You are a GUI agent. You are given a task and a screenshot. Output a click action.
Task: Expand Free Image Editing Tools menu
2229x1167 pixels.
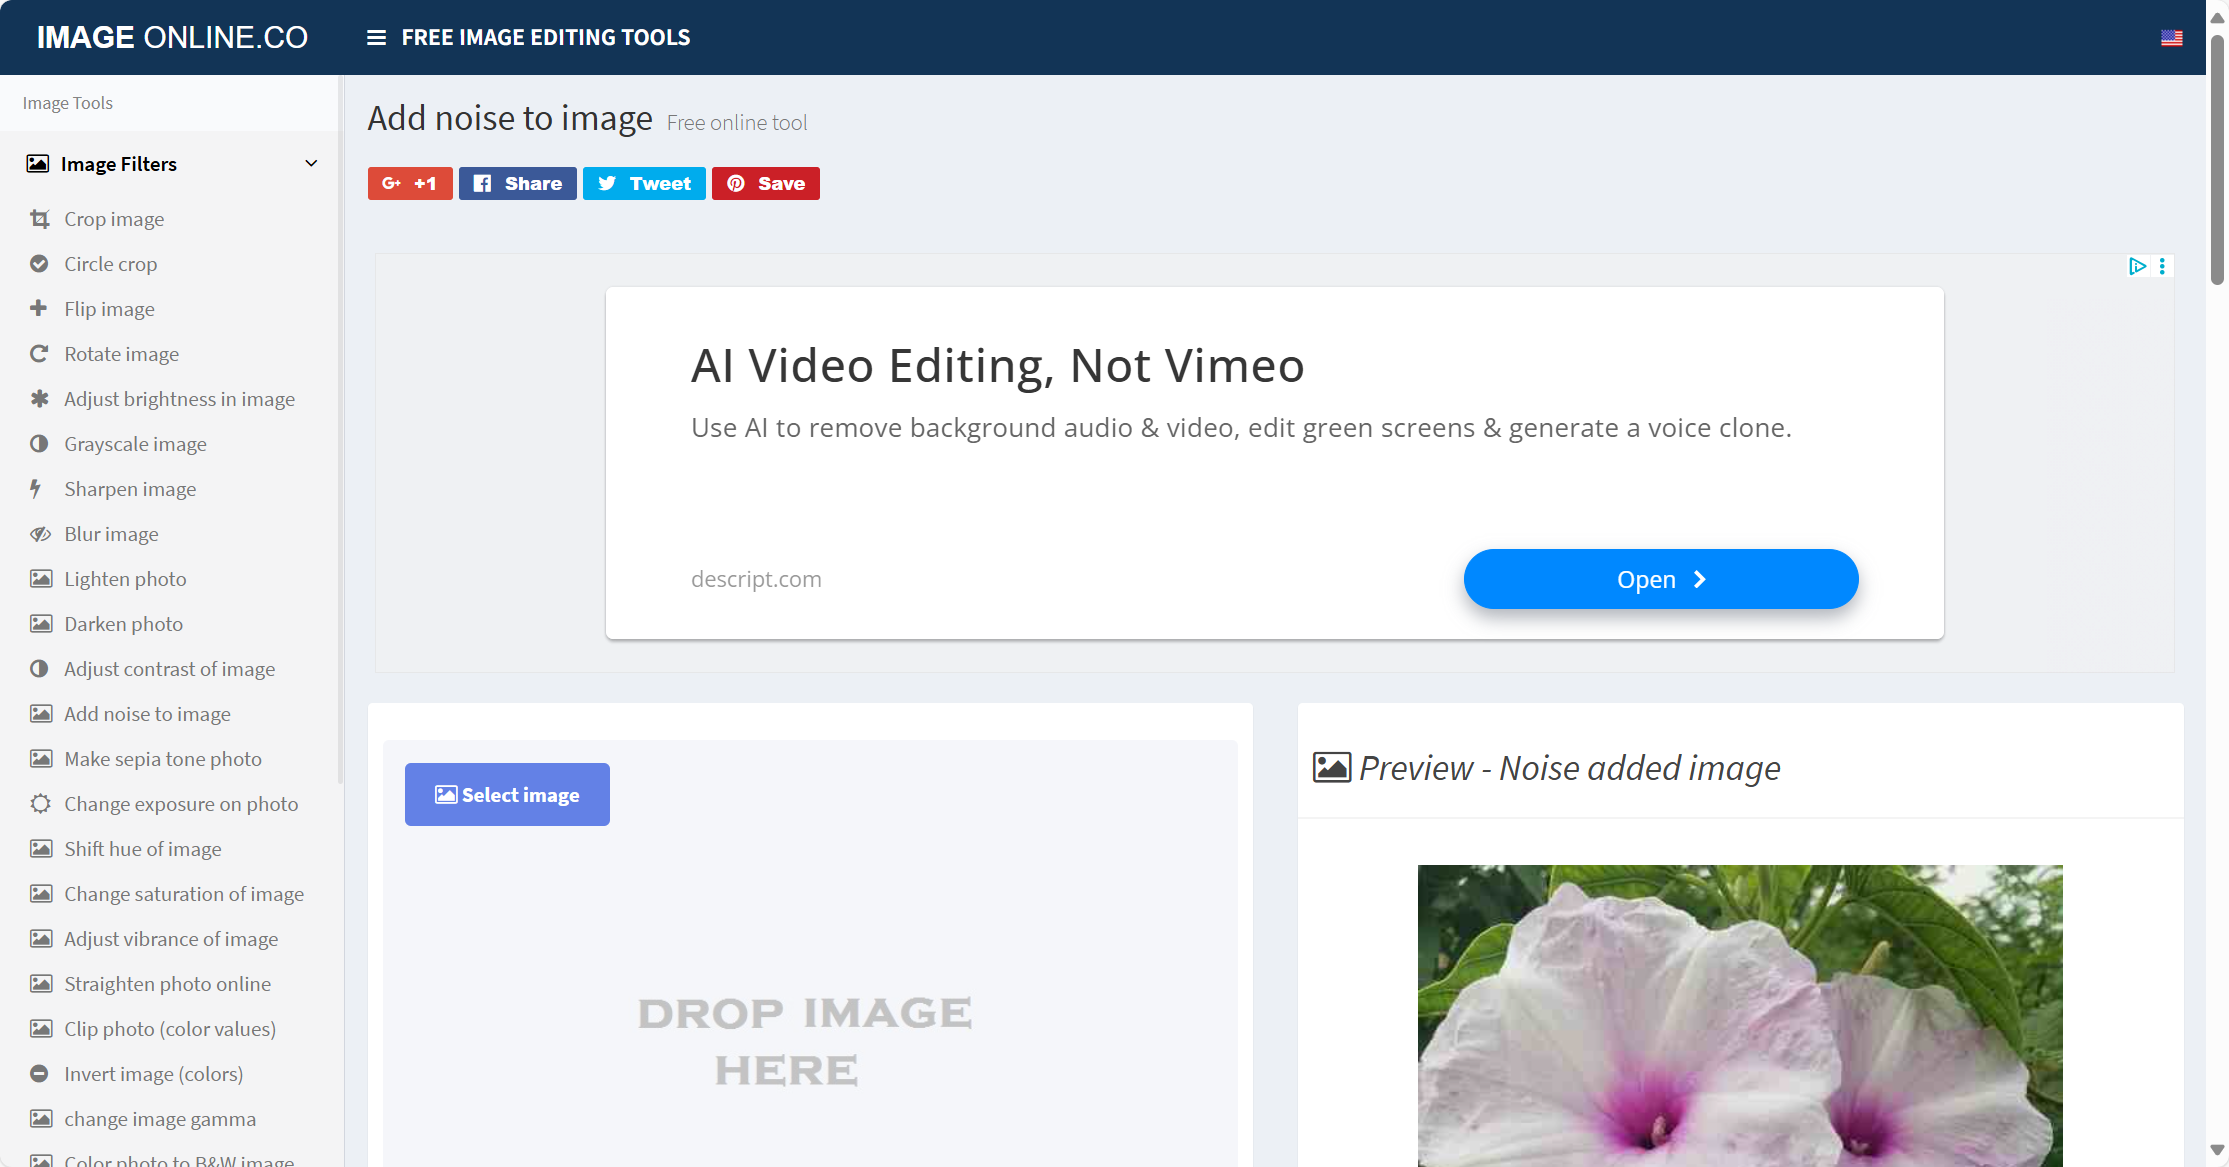tap(545, 38)
